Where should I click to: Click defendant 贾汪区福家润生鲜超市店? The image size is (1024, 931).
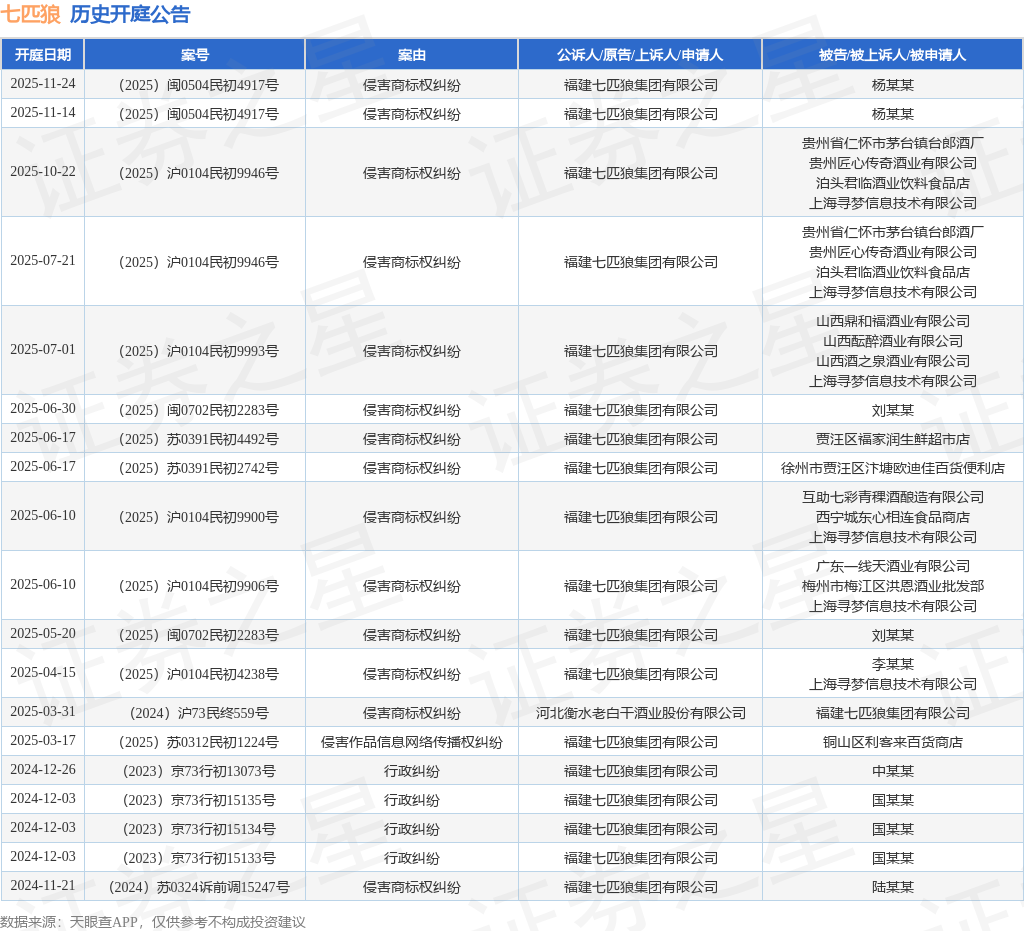[892, 439]
